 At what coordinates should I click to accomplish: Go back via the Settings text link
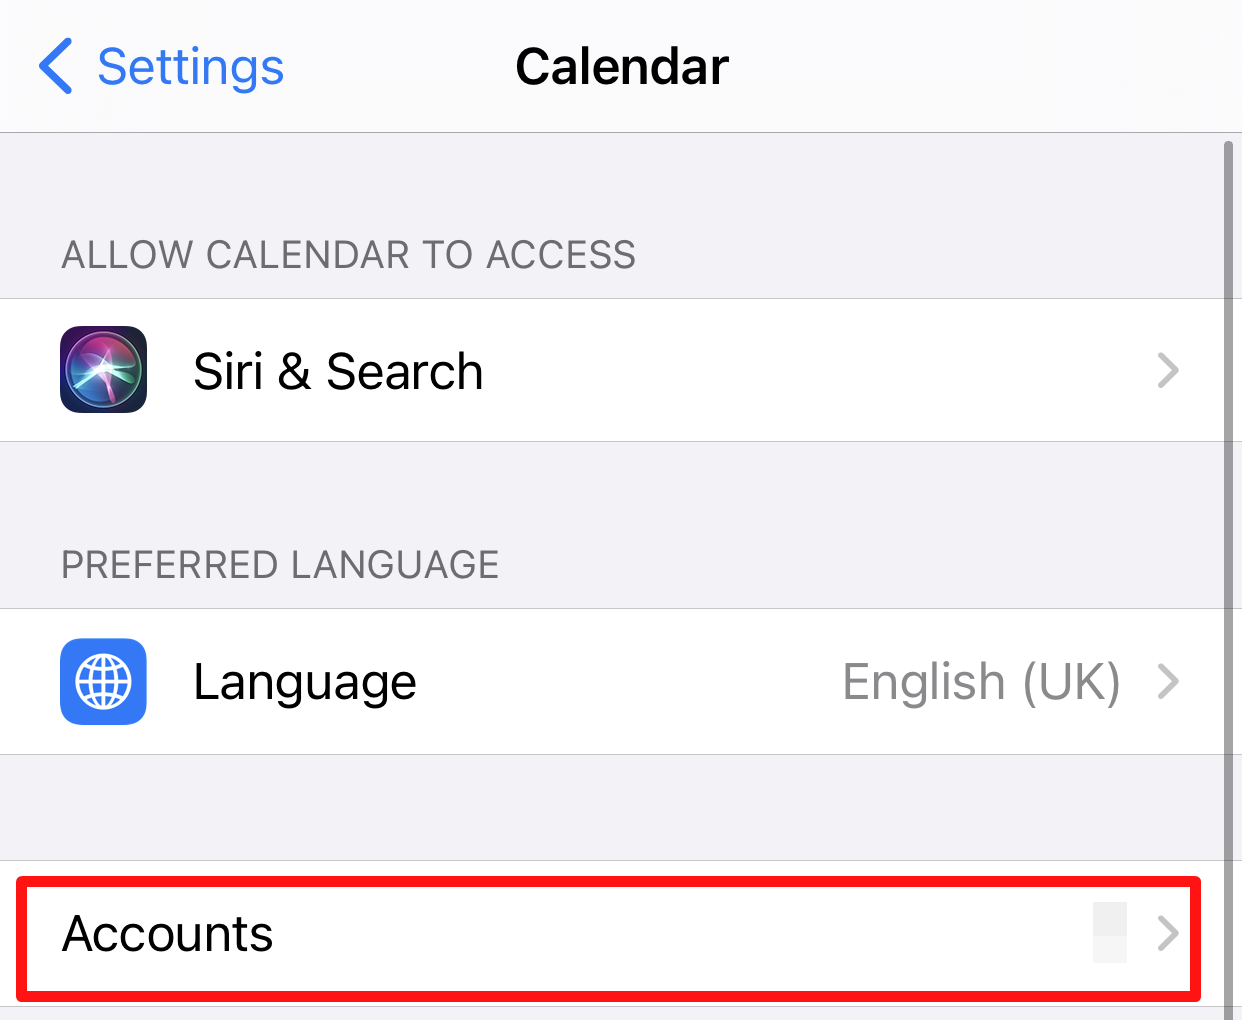[190, 67]
